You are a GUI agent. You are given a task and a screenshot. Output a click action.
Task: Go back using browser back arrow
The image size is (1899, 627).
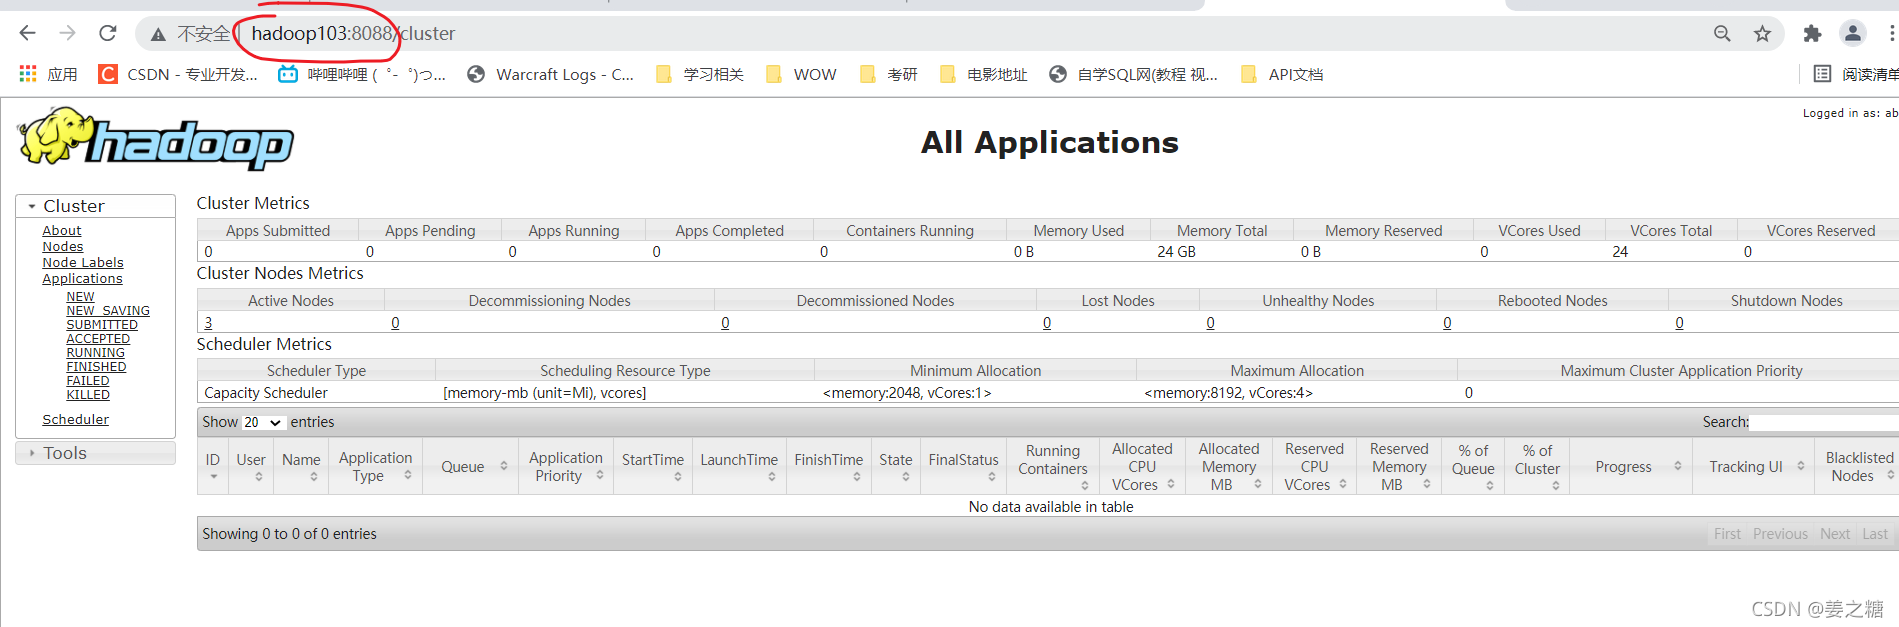[28, 33]
